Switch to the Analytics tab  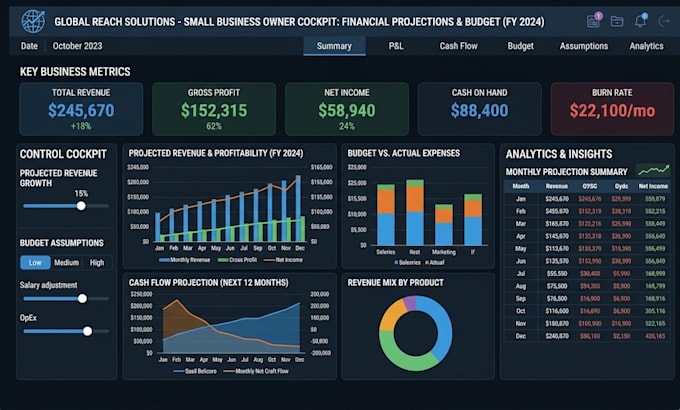coord(646,46)
